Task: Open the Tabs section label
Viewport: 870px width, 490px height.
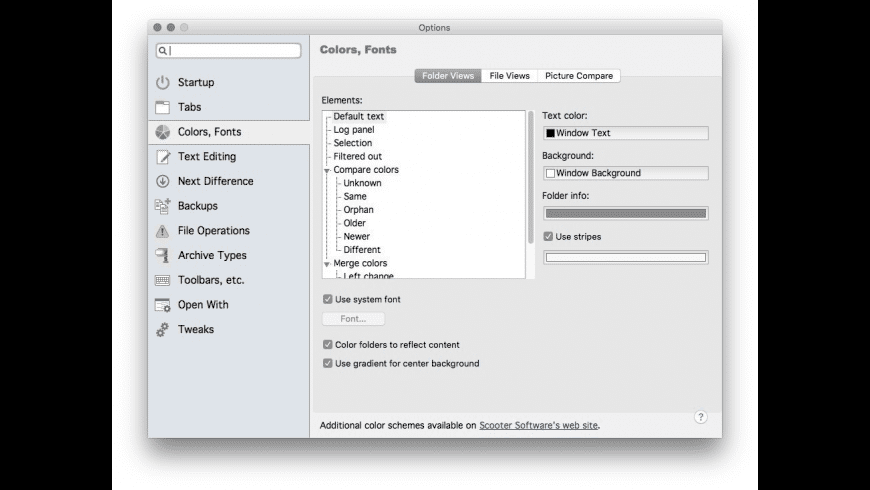Action: click(x=189, y=107)
